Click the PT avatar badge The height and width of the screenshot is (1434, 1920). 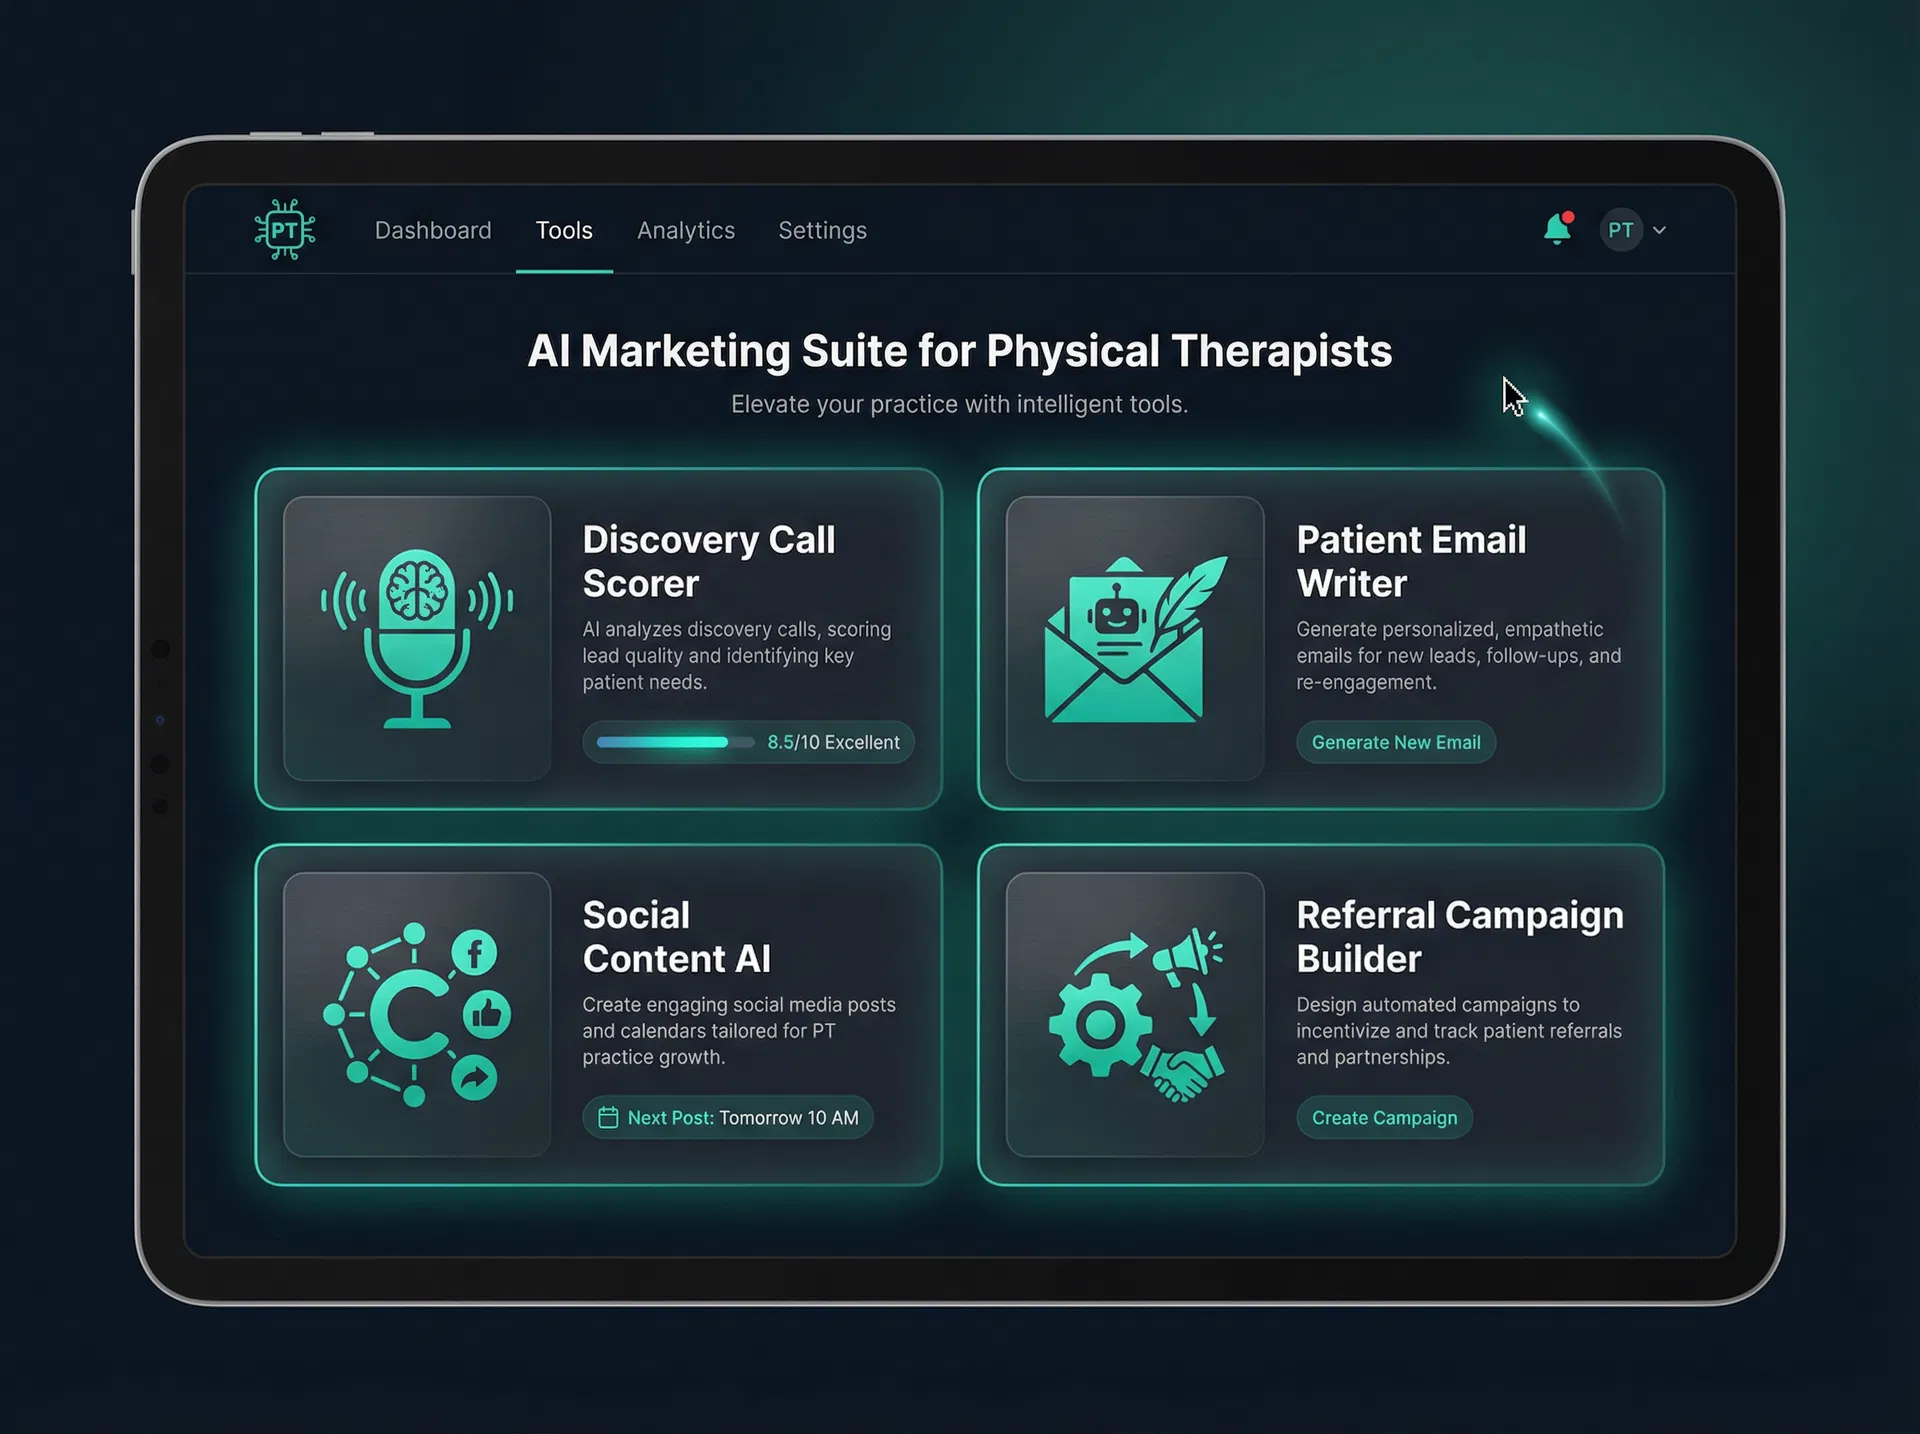click(1620, 230)
